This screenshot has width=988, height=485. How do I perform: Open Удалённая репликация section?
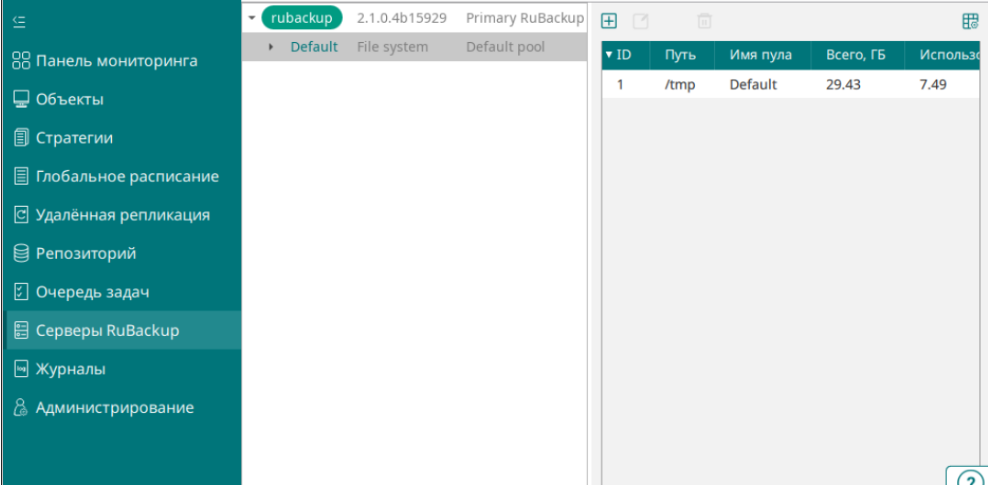123,215
